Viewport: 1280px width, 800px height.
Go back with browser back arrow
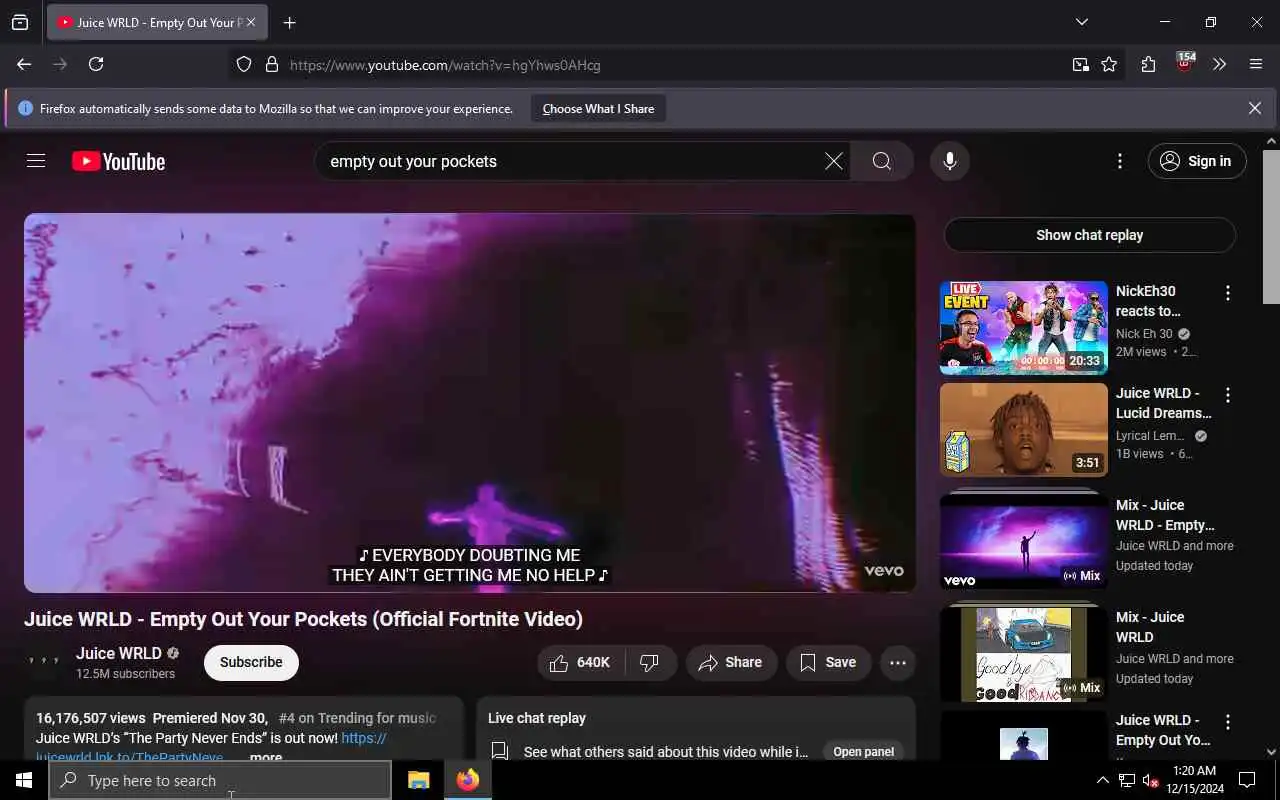click(24, 64)
